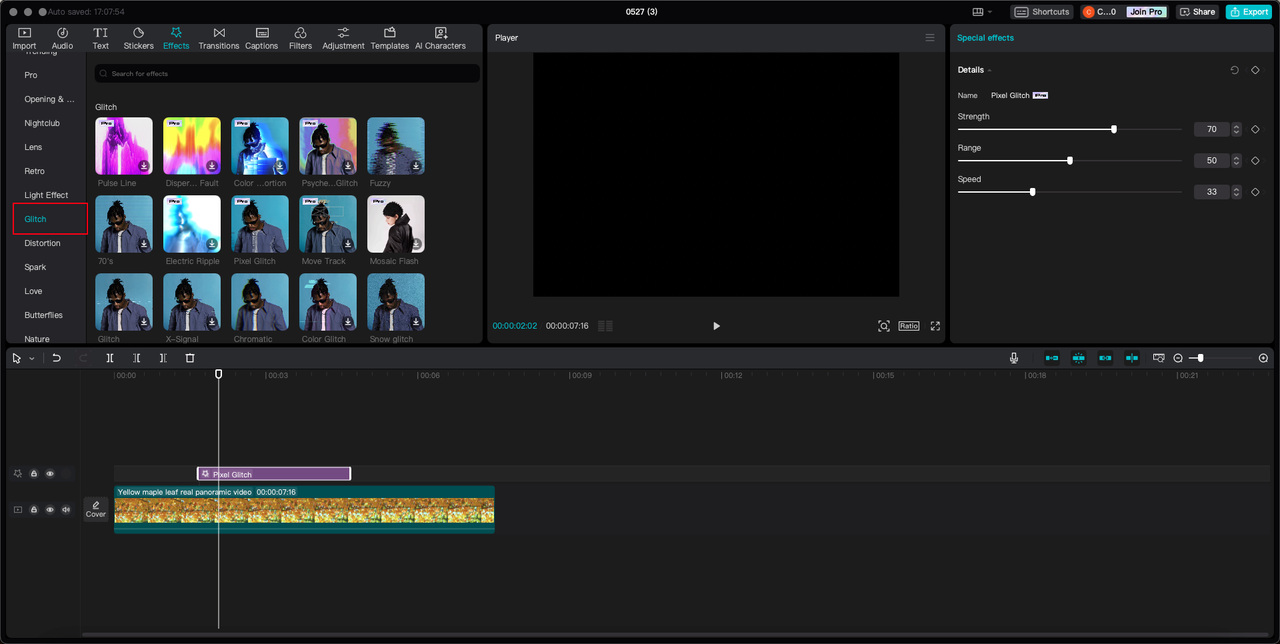Start voice recording with the microphone icon
This screenshot has width=1280, height=644.
1013,358
